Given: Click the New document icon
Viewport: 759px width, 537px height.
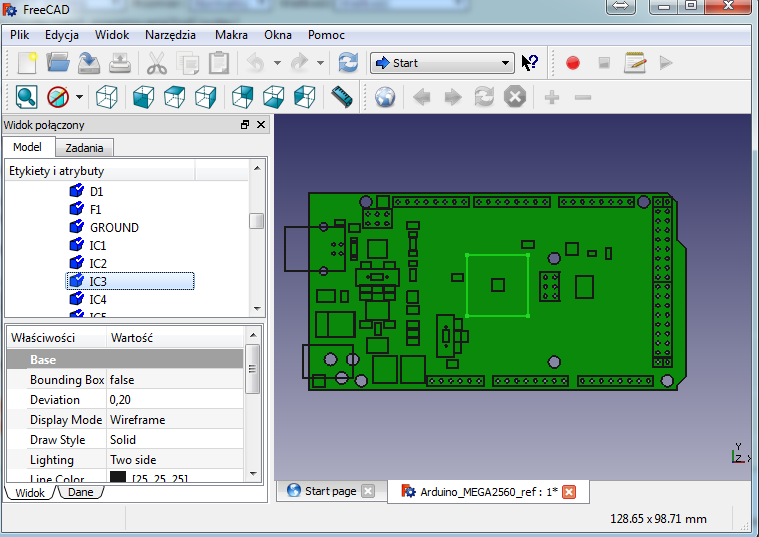Looking at the screenshot, I should point(27,63).
